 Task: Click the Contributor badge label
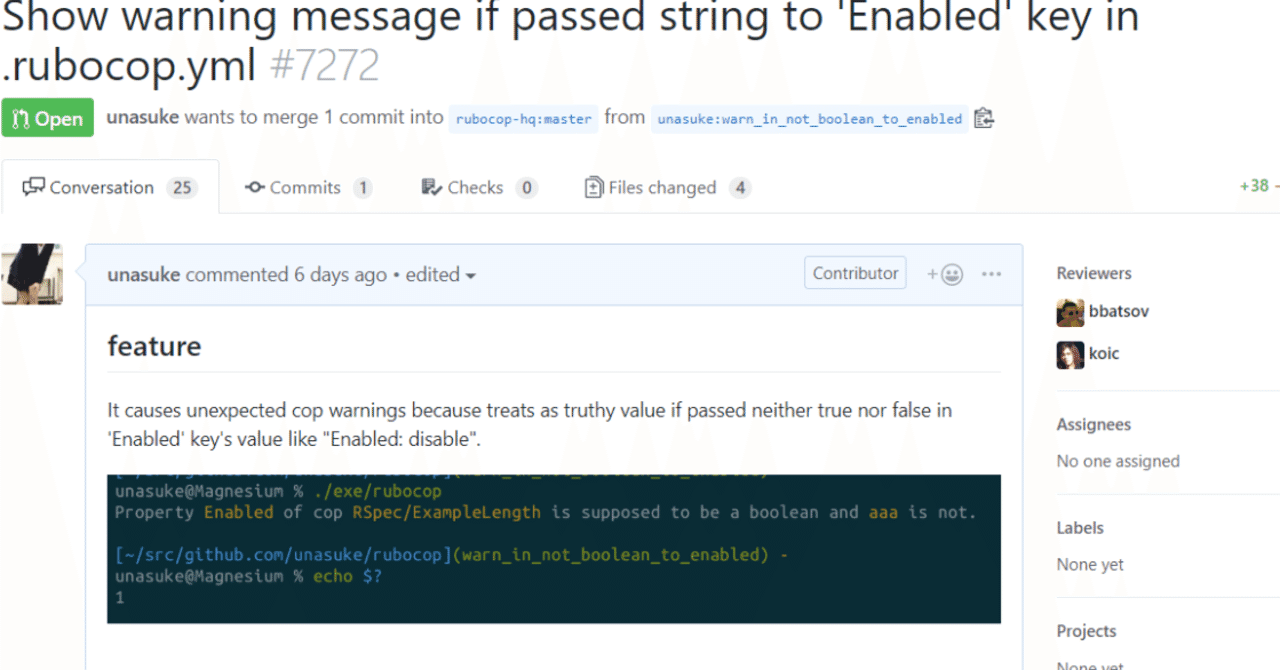[855, 273]
